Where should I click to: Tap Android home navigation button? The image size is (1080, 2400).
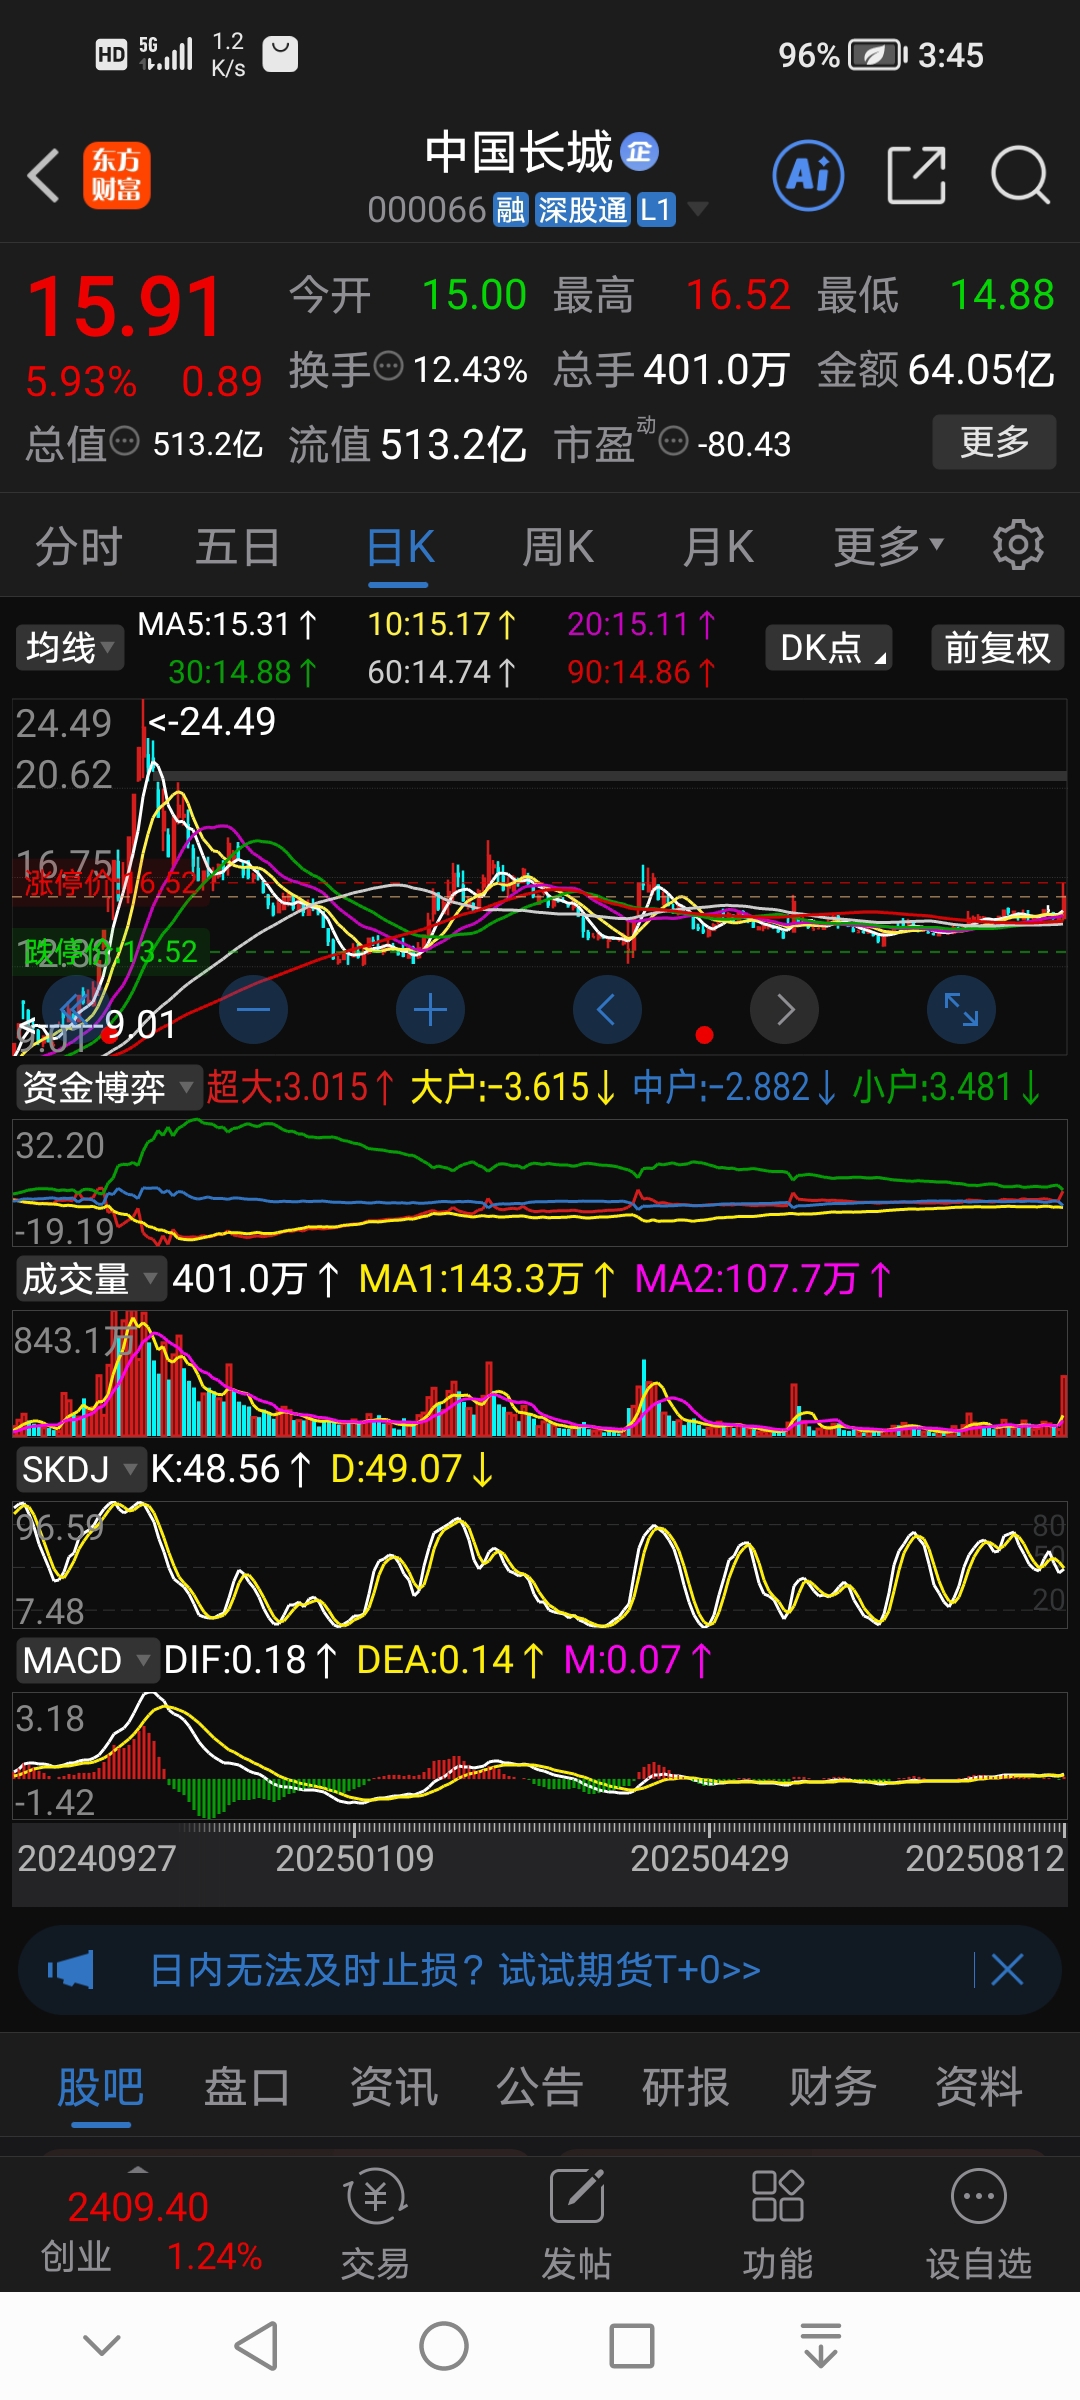click(x=444, y=2346)
